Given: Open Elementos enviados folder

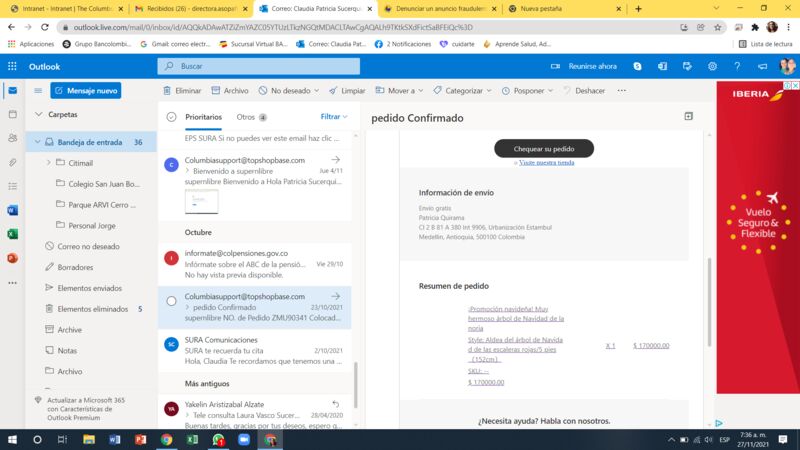Looking at the screenshot, I should pos(91,288).
